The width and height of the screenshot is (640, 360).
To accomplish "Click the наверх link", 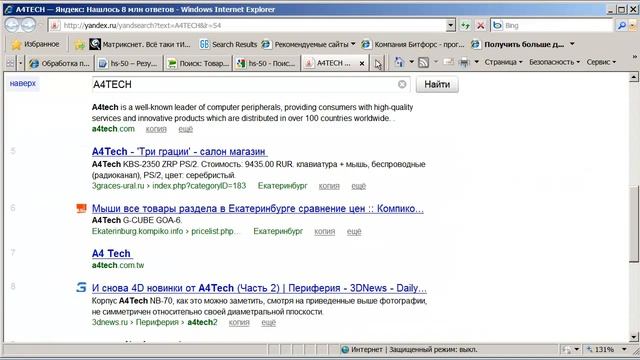I will tap(23, 83).
